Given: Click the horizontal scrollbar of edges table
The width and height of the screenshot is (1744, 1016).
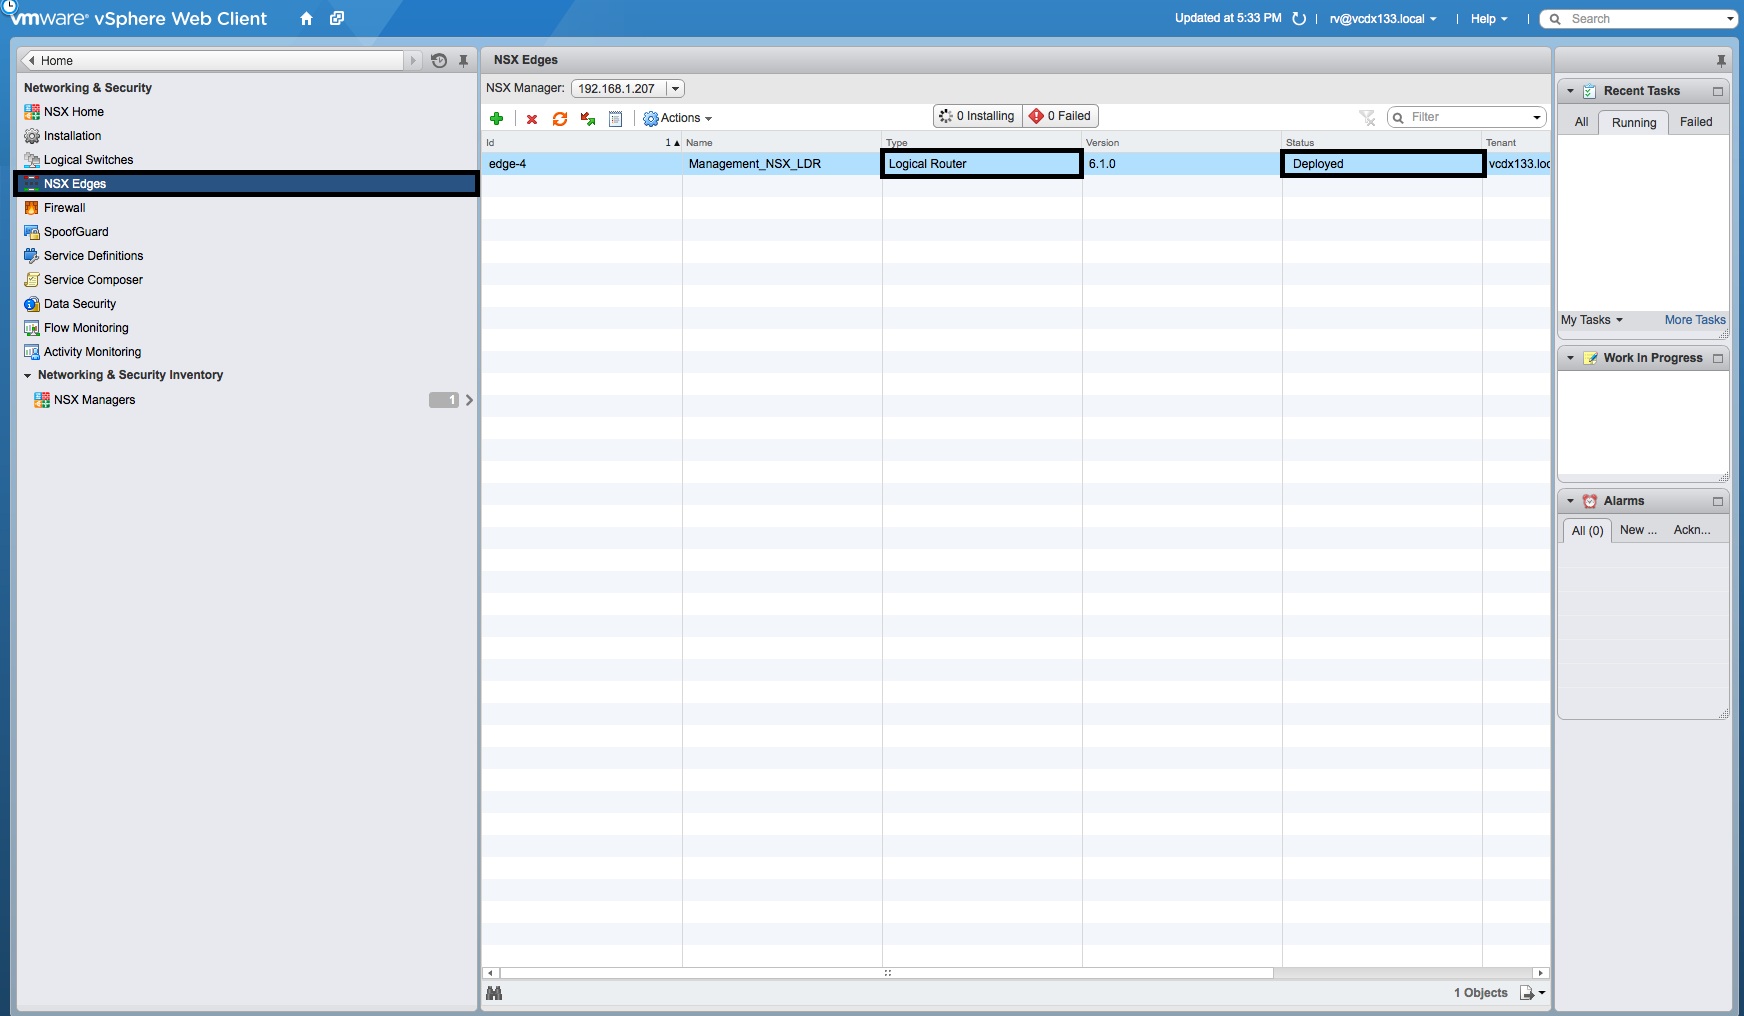Looking at the screenshot, I should tap(886, 973).
